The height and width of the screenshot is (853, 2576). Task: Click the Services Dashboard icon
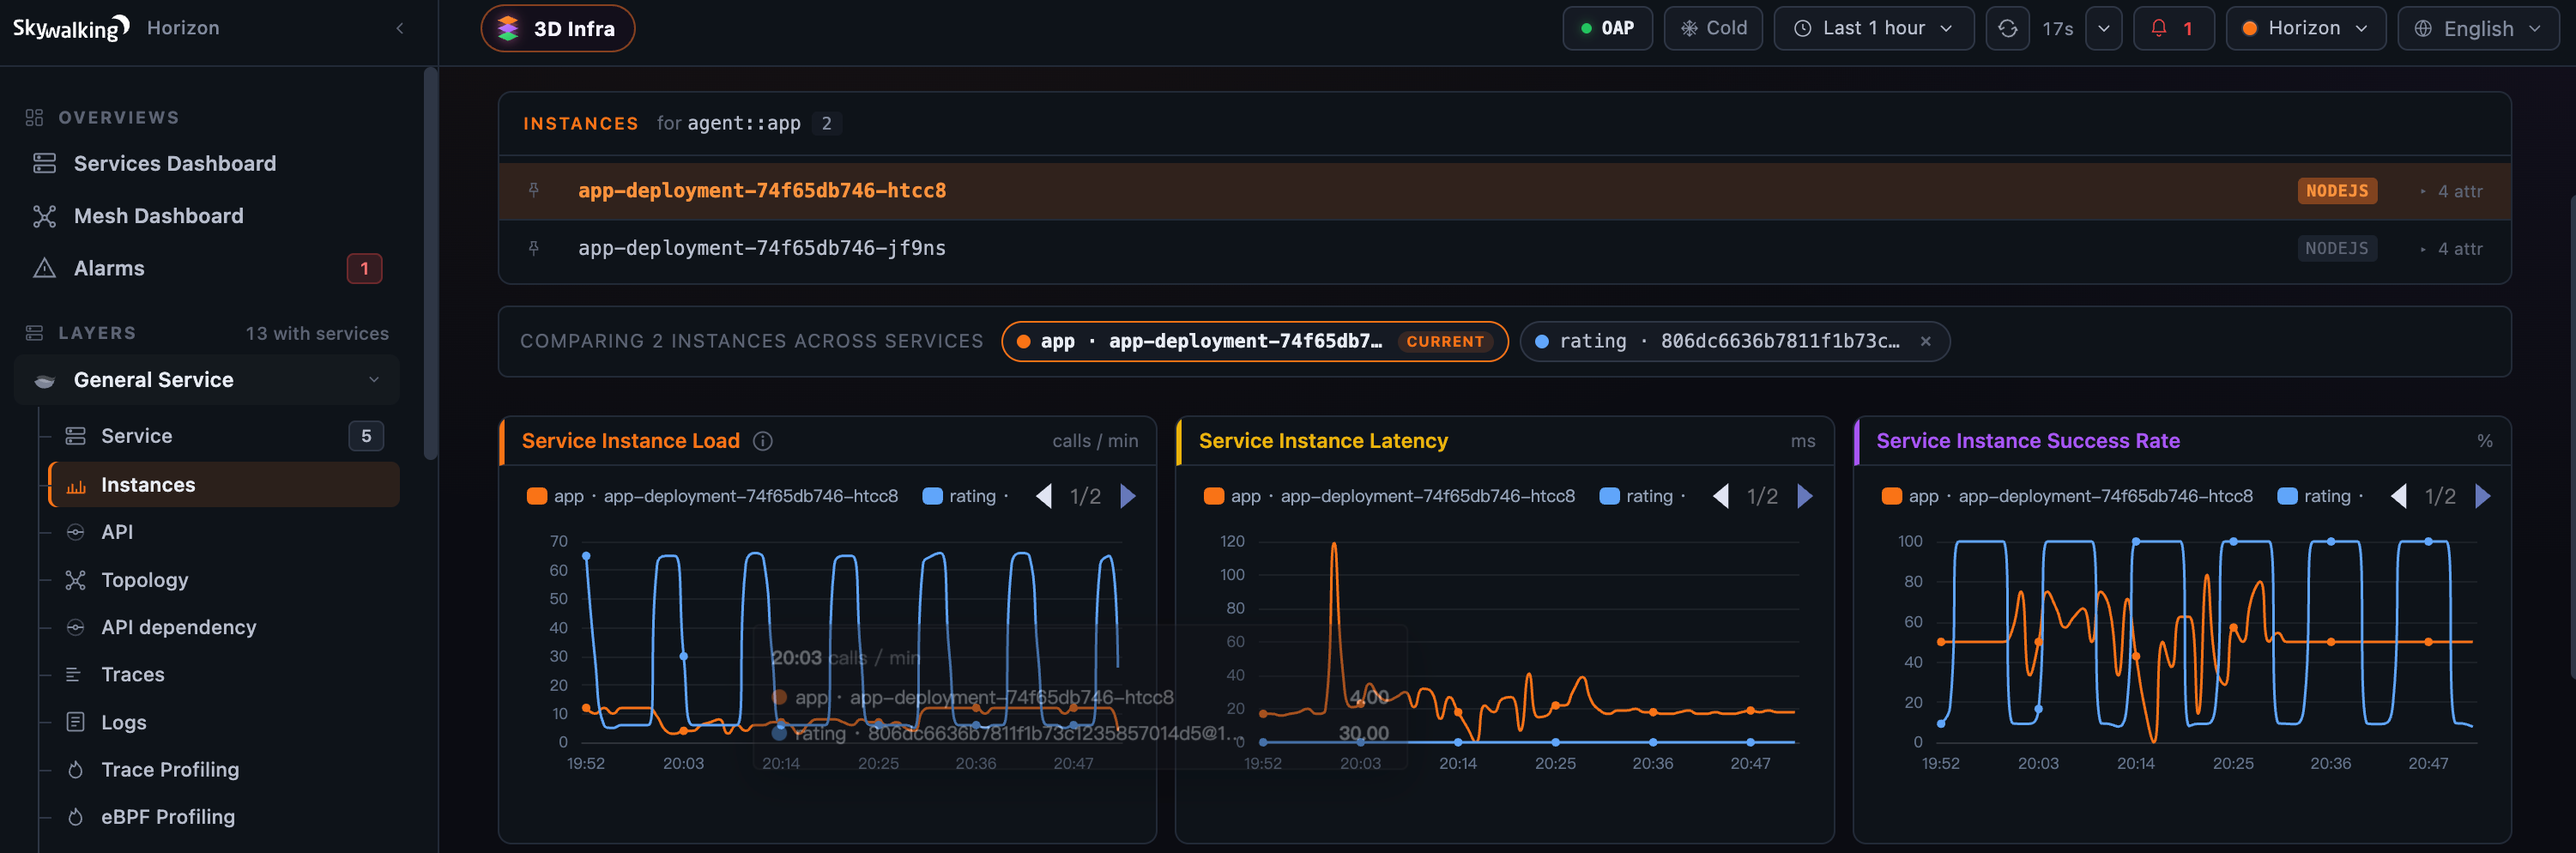[x=44, y=163]
